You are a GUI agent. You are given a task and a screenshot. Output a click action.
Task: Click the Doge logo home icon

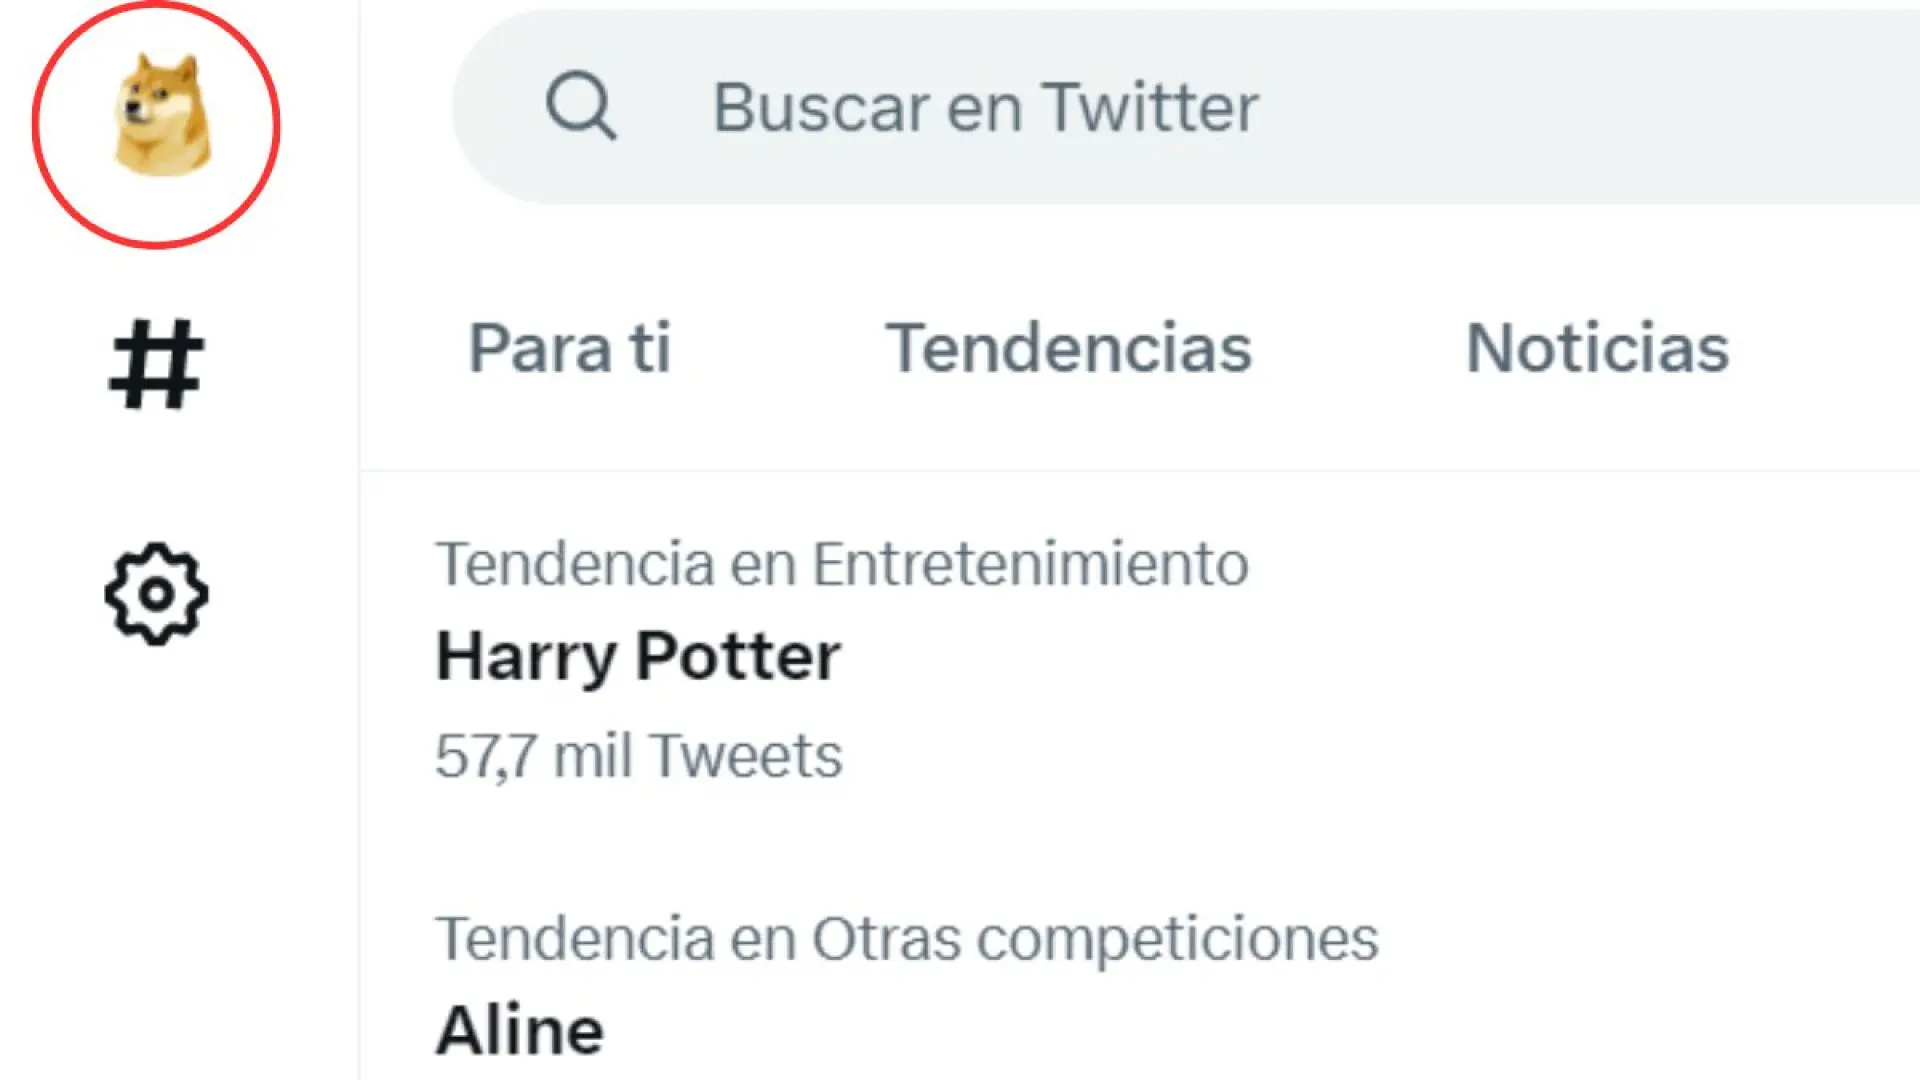coord(162,115)
